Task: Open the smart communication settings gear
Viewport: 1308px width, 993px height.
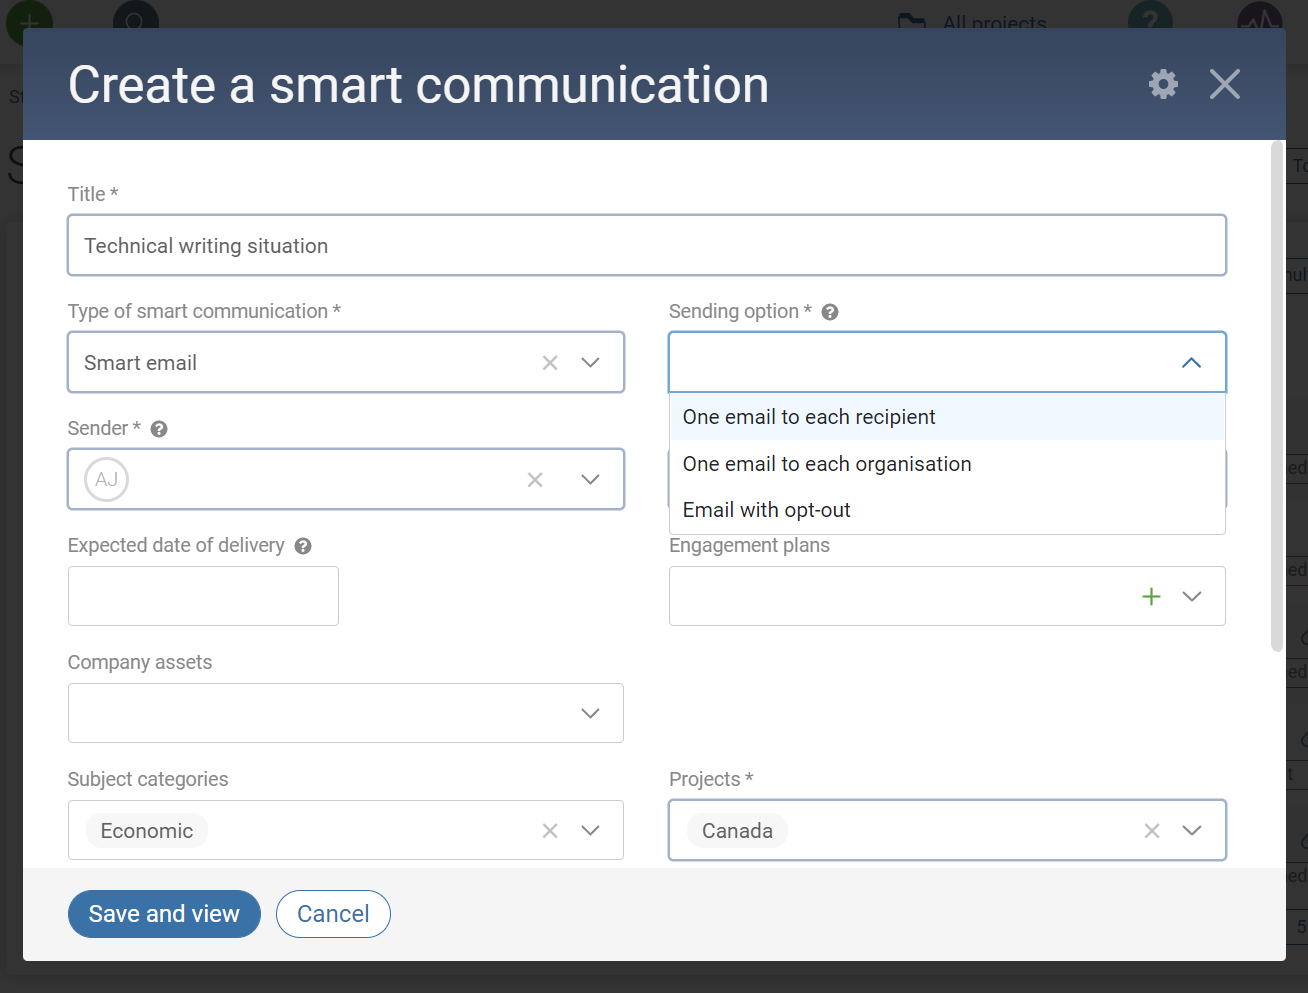Action: (x=1162, y=84)
